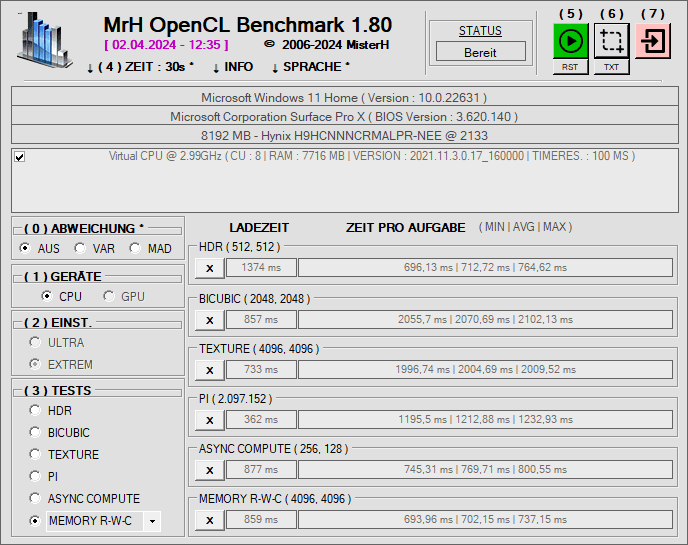Click HDR timing results field

tap(485, 268)
